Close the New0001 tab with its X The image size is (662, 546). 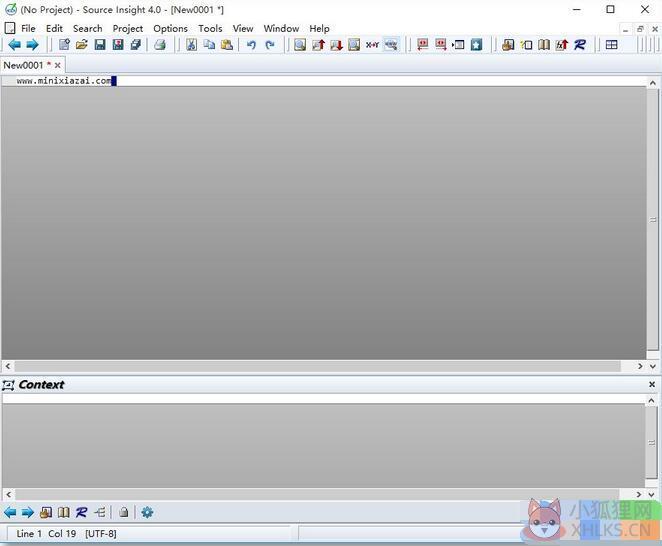(x=57, y=65)
